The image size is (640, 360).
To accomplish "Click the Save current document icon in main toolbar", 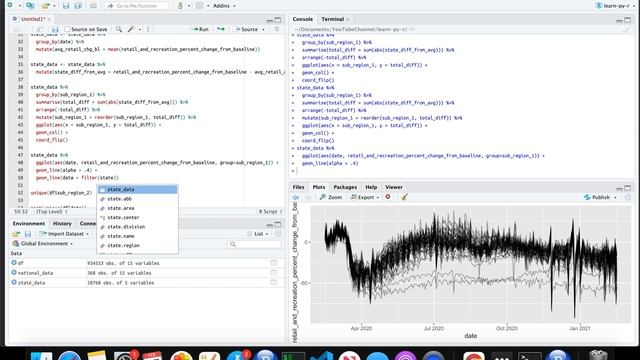I will coord(66,6).
